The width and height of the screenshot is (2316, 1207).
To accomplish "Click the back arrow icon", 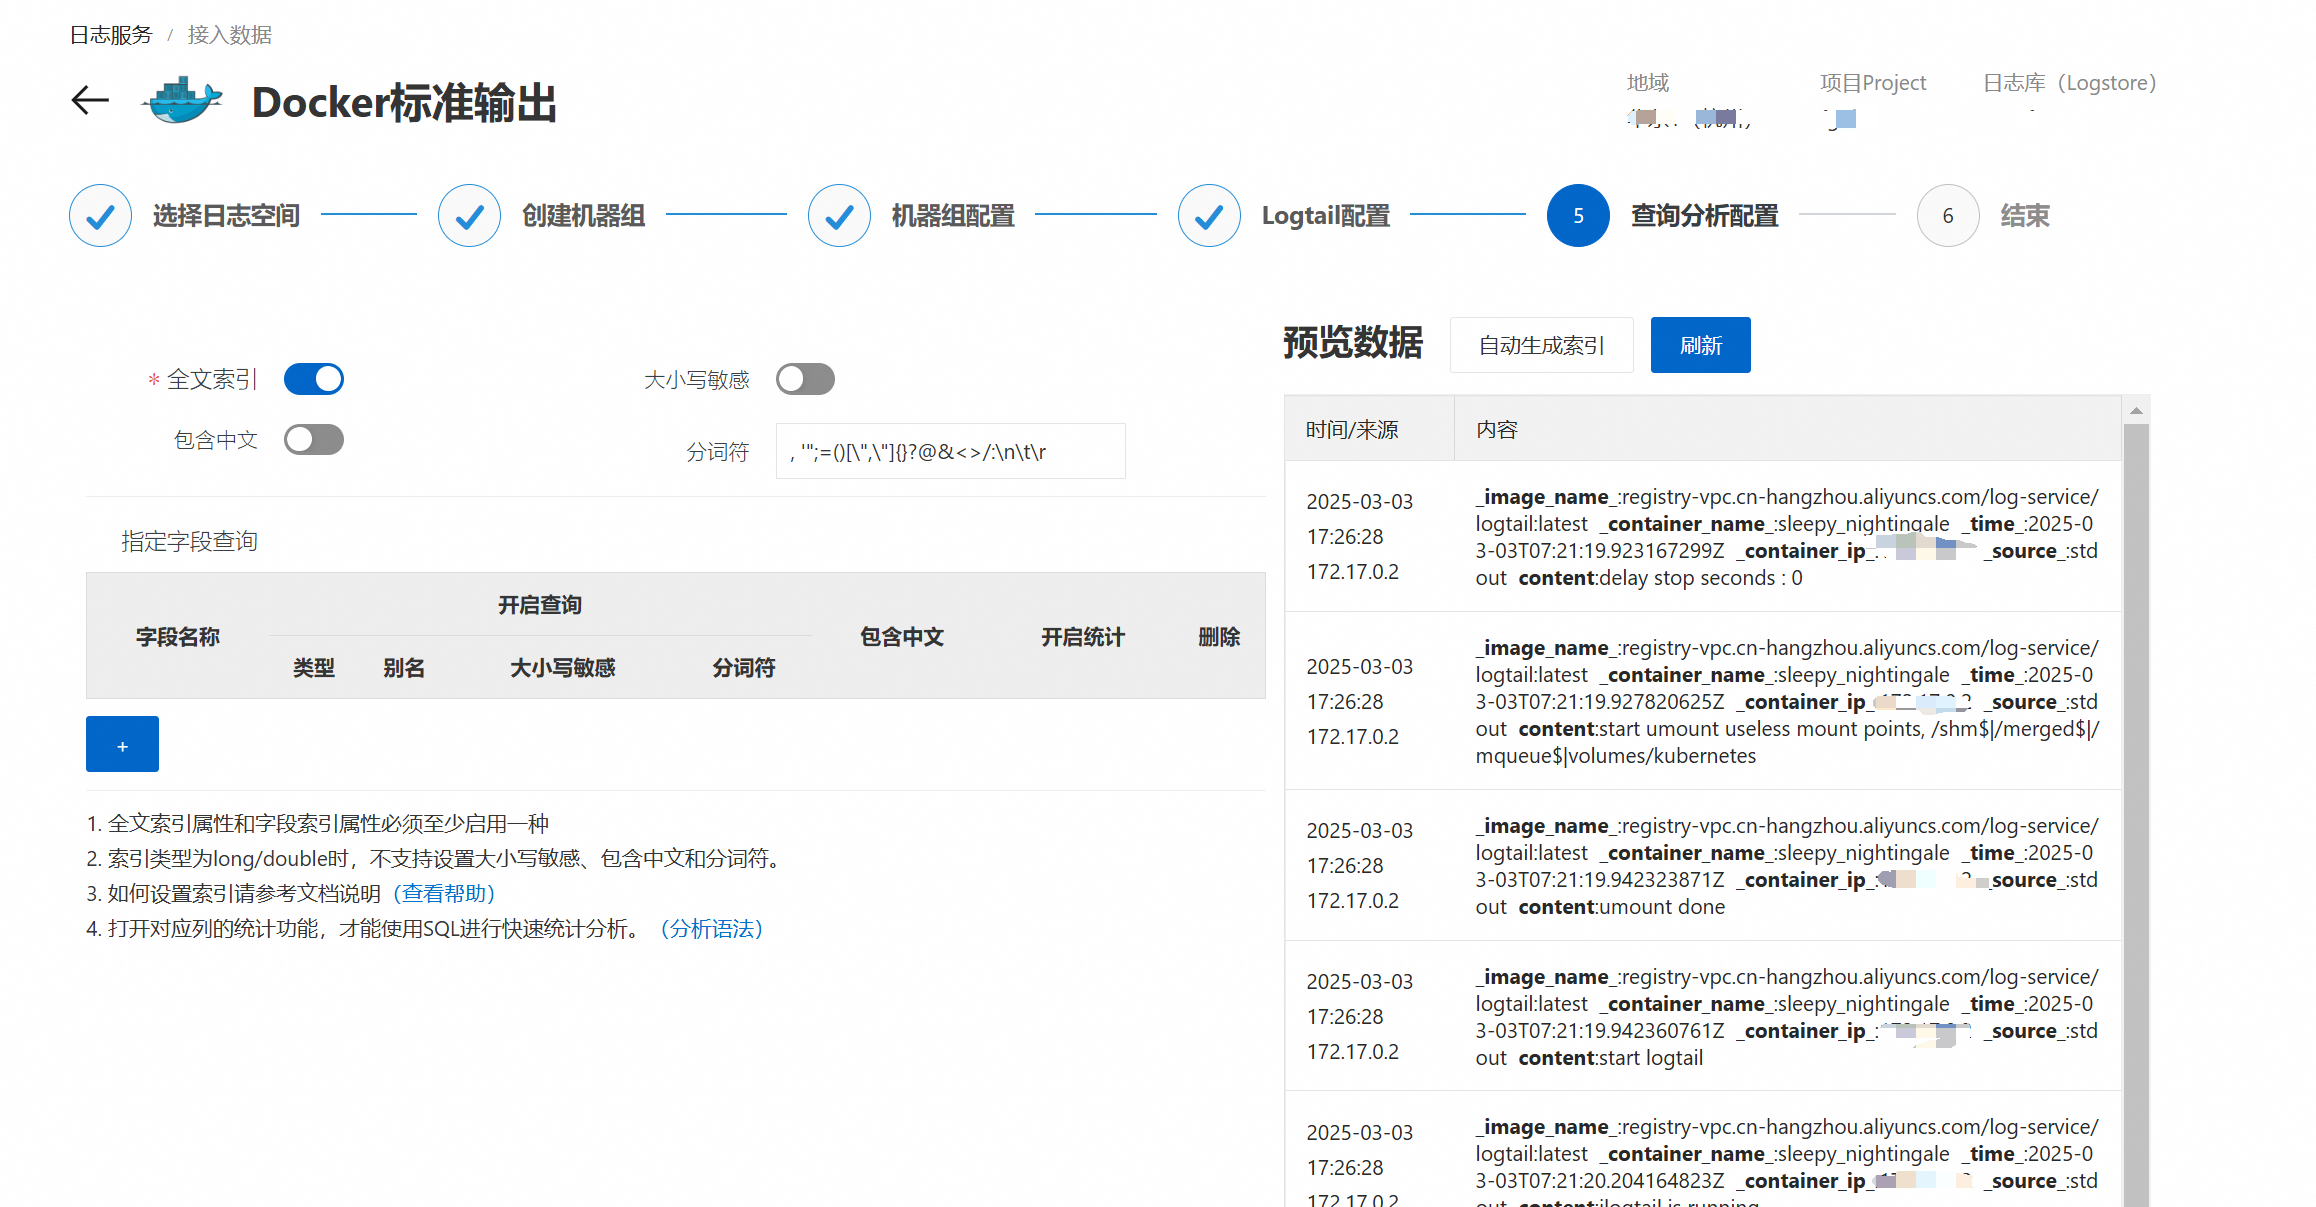I will click(x=90, y=100).
